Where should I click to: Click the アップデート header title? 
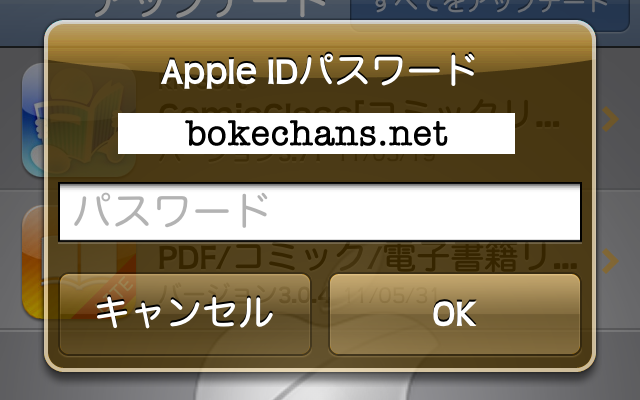(x=210, y=8)
